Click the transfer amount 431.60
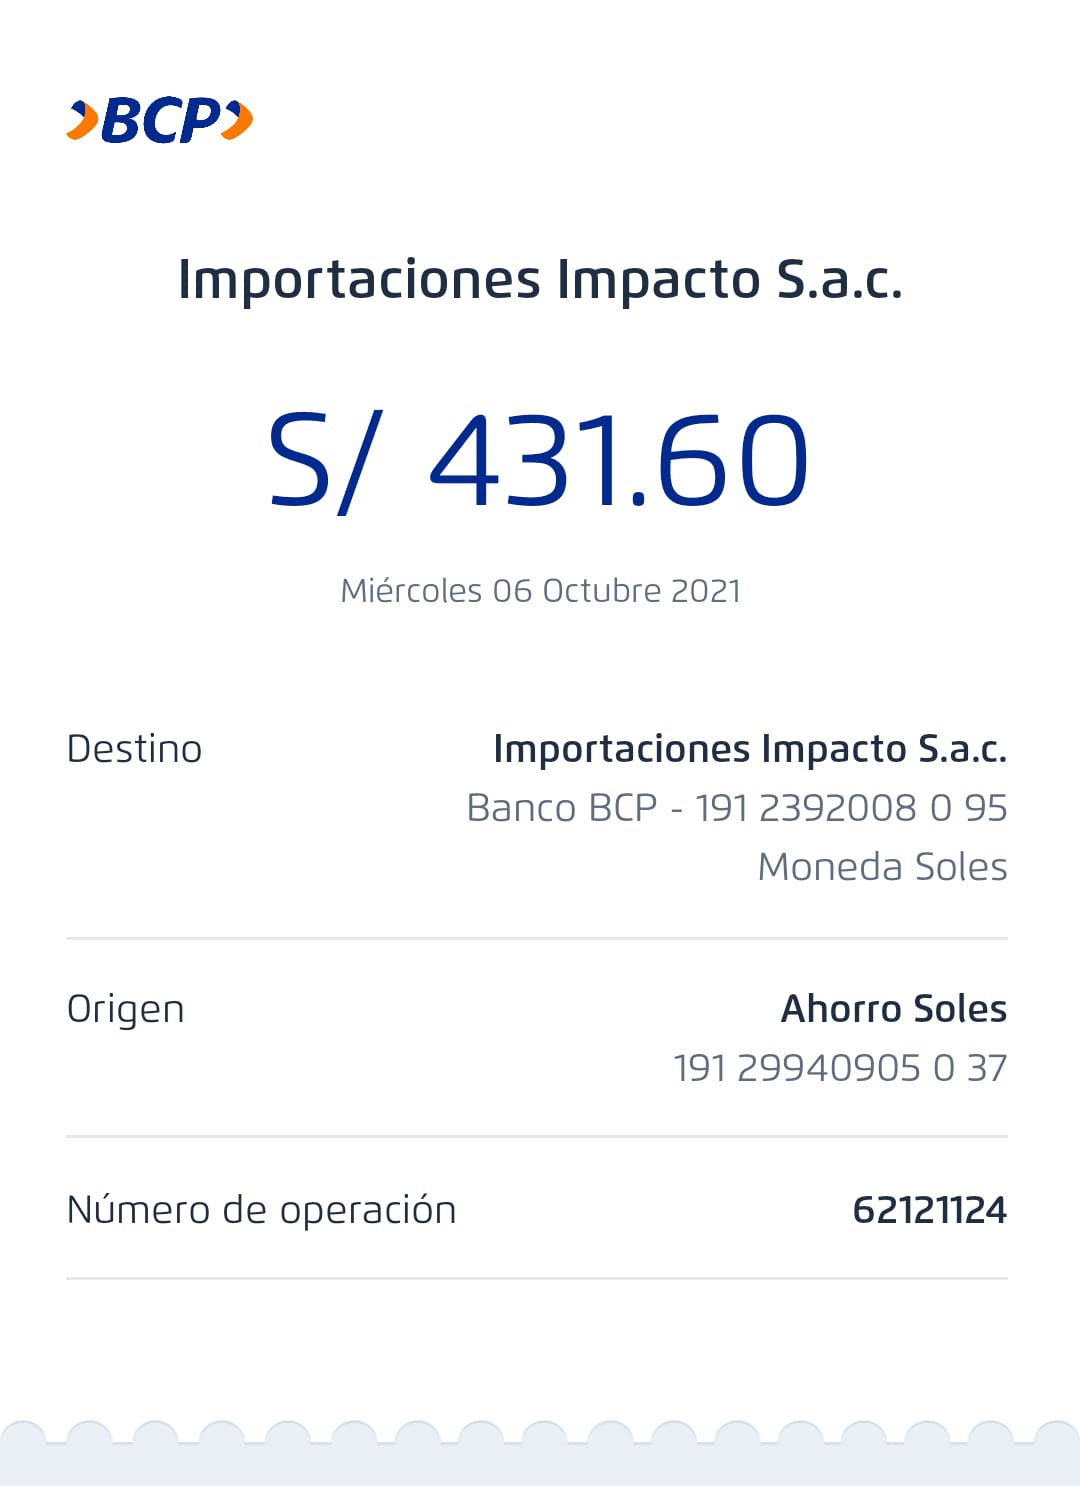Viewport: 1080px width, 1486px height. (618, 461)
